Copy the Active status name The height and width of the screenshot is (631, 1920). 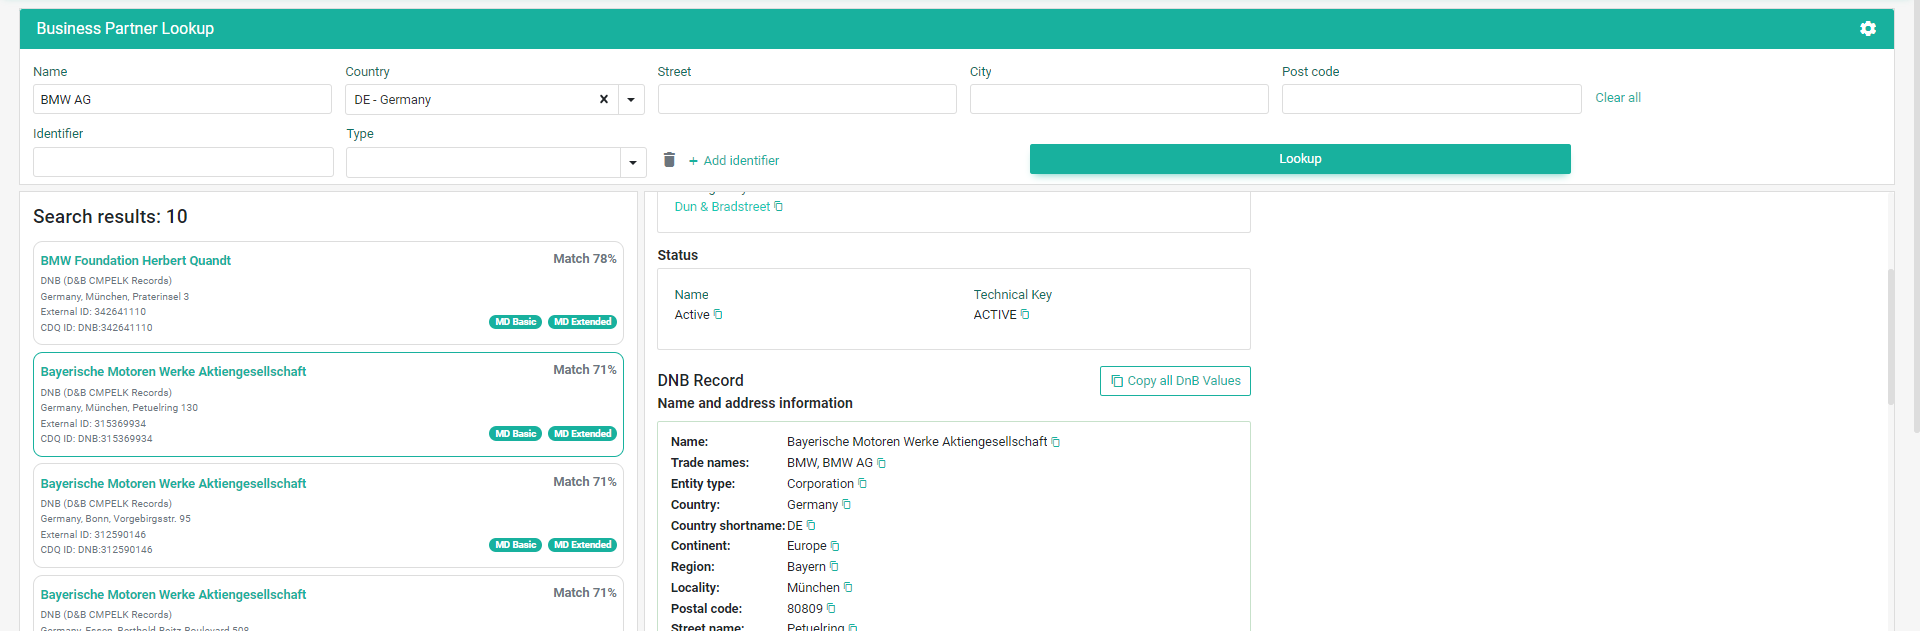[x=718, y=315]
